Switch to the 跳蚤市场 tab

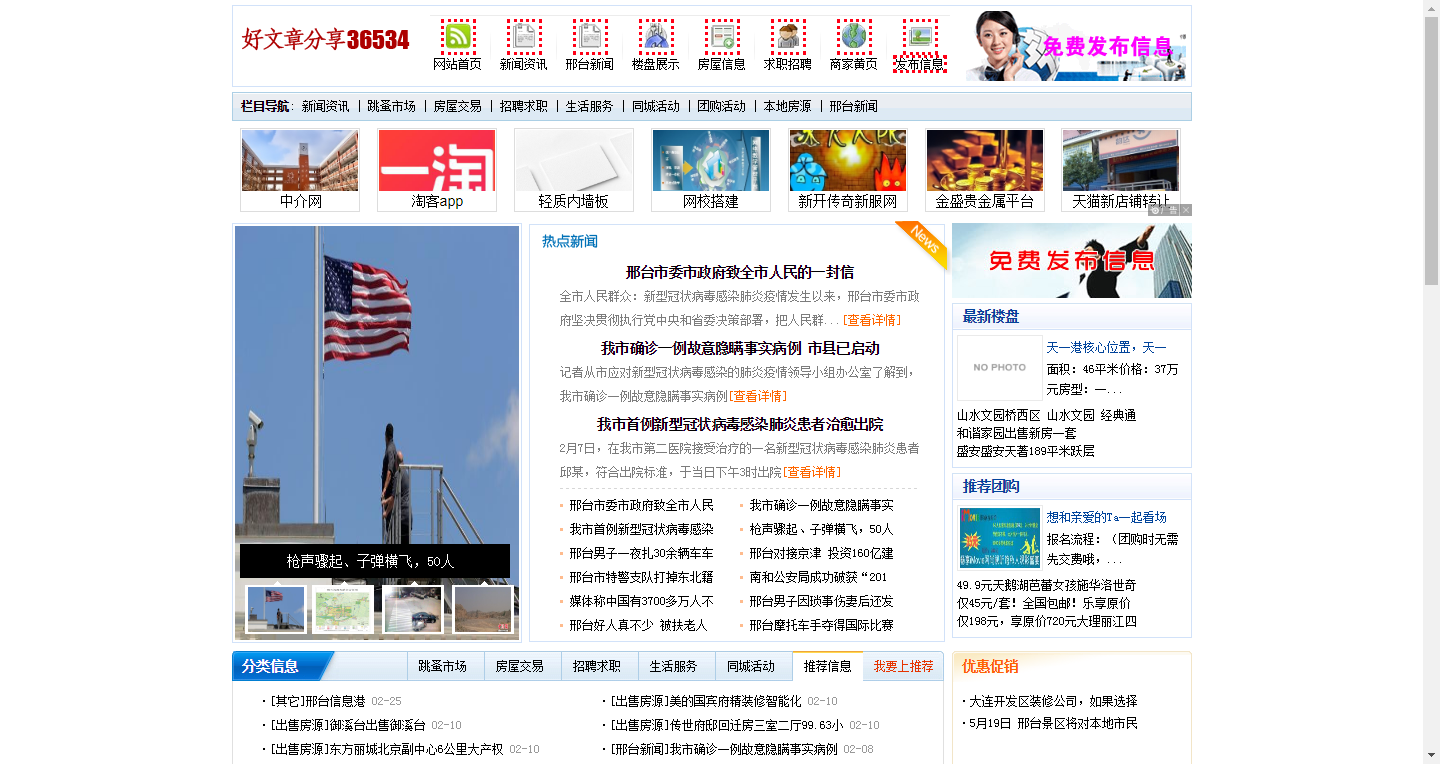point(442,666)
